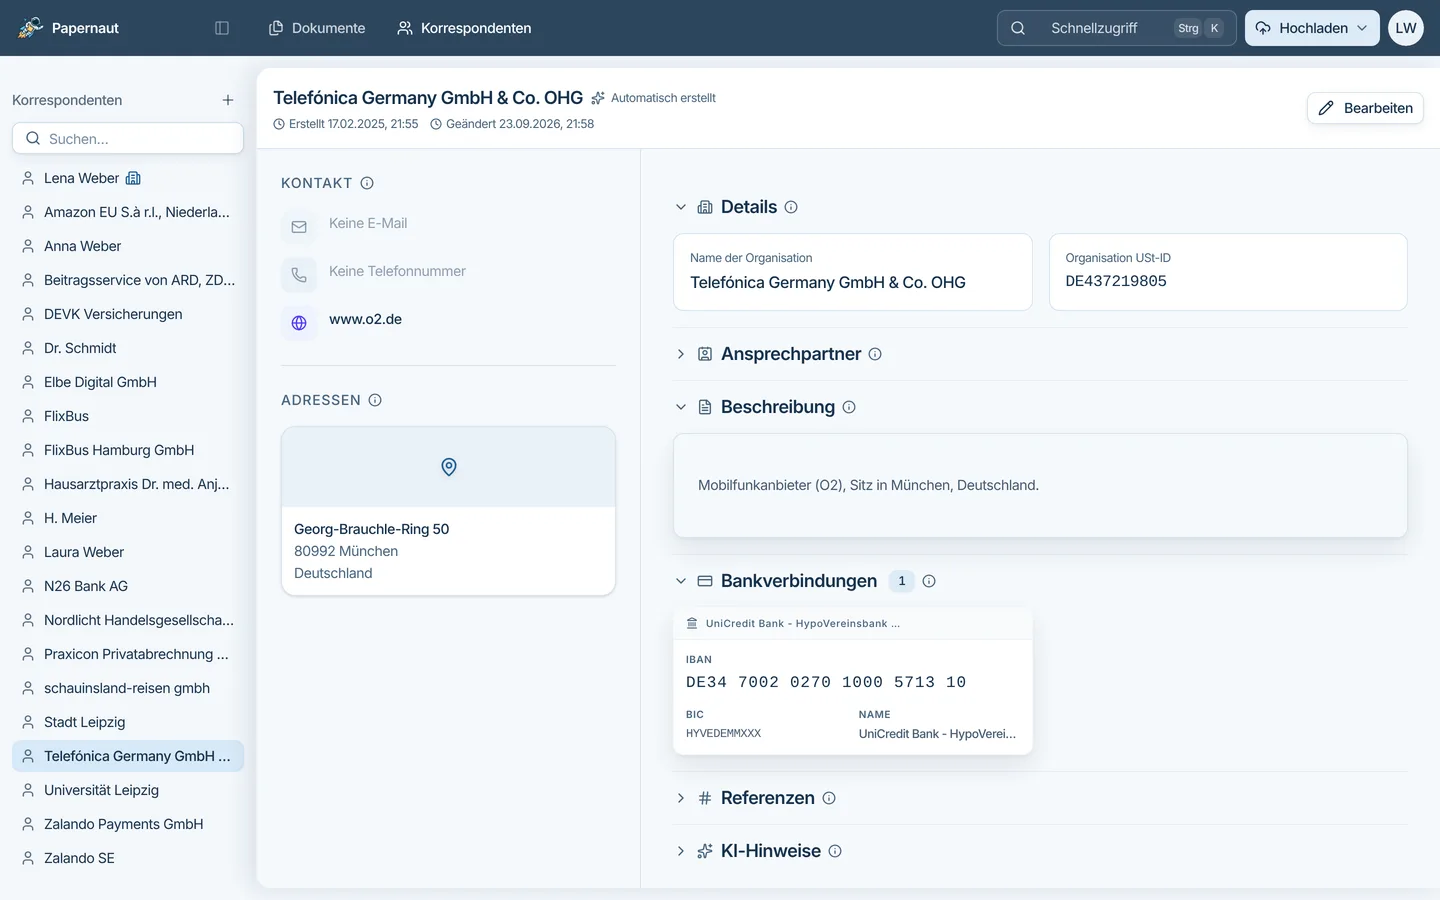The image size is (1440, 900).
Task: Expand the Referenzen section
Action: (681, 798)
